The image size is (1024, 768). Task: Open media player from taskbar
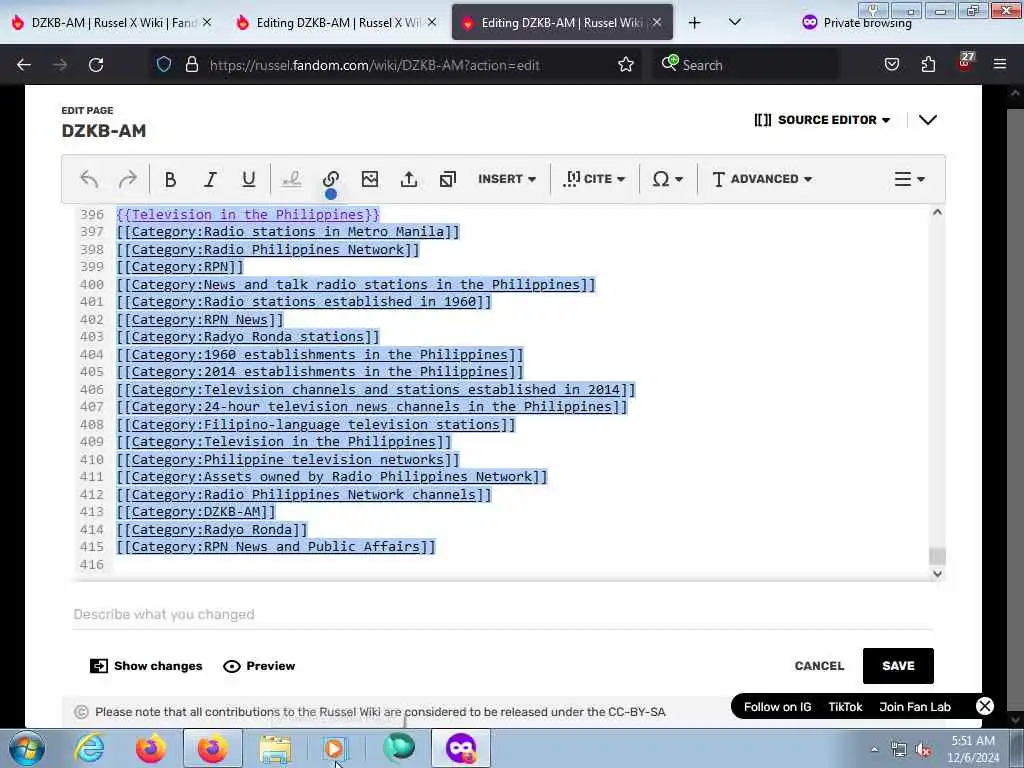334,748
